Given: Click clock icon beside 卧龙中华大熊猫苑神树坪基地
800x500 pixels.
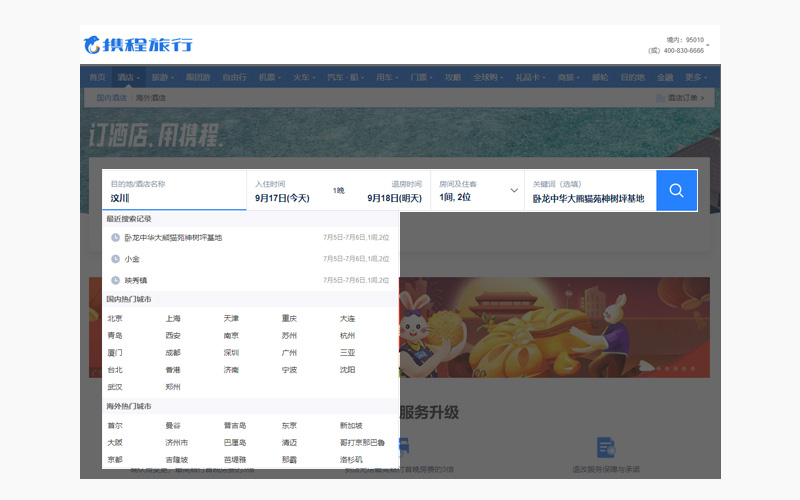Looking at the screenshot, I should point(115,237).
